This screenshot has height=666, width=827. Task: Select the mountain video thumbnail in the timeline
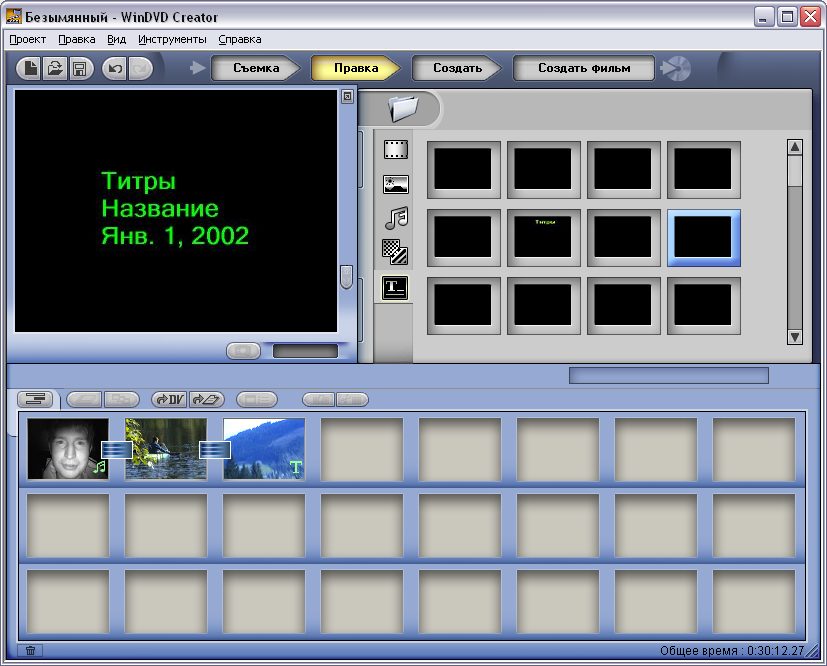coord(262,449)
